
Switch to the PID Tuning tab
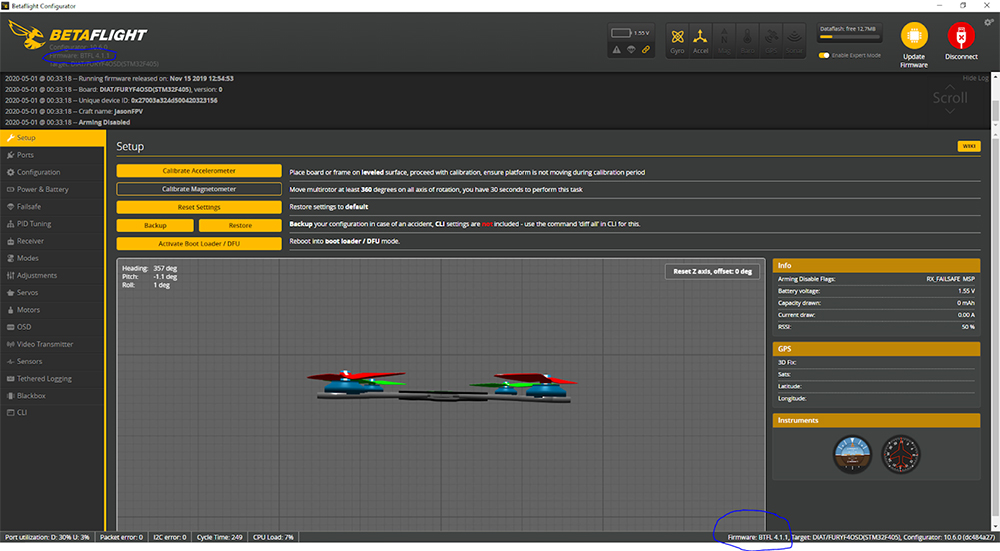pyautogui.click(x=53, y=224)
